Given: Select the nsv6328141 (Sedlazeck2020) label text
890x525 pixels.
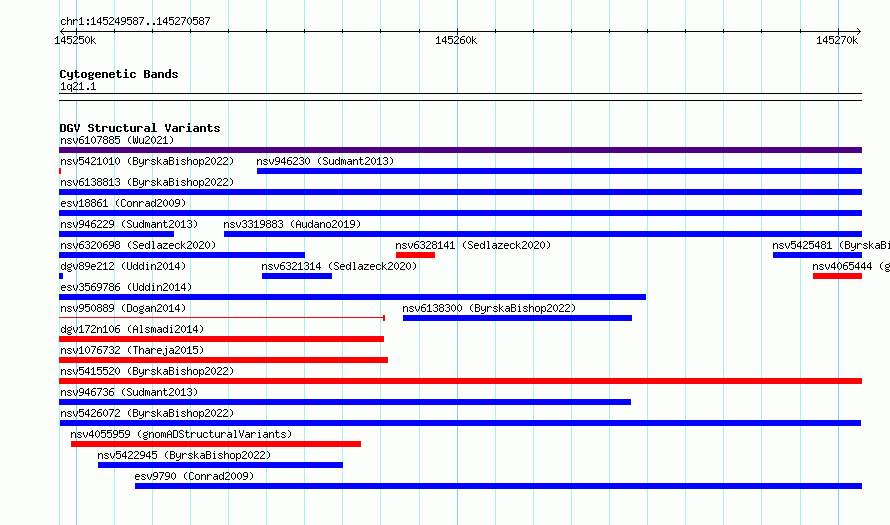Looking at the screenshot, I should tap(473, 245).
